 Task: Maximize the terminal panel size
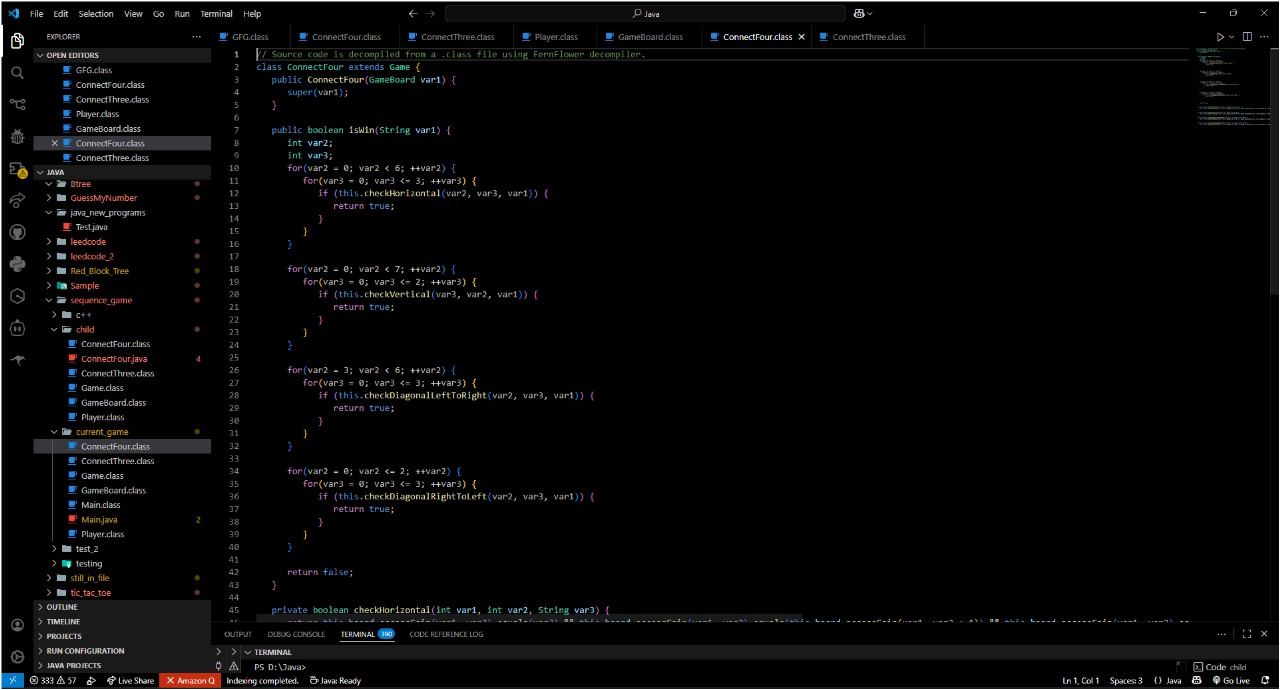click(1247, 634)
